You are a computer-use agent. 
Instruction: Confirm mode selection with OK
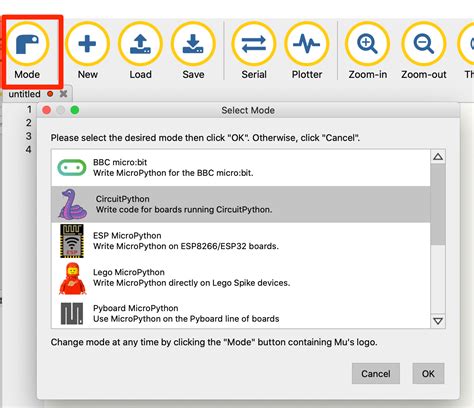click(428, 374)
